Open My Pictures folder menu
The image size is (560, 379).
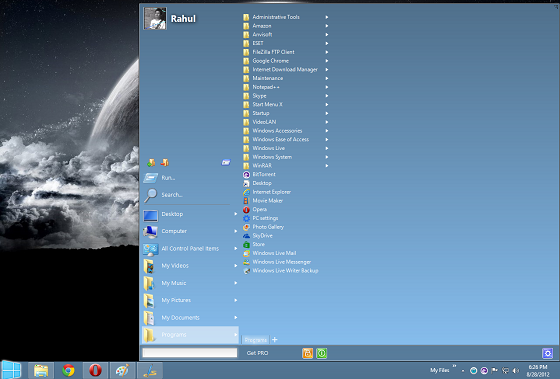click(x=190, y=300)
